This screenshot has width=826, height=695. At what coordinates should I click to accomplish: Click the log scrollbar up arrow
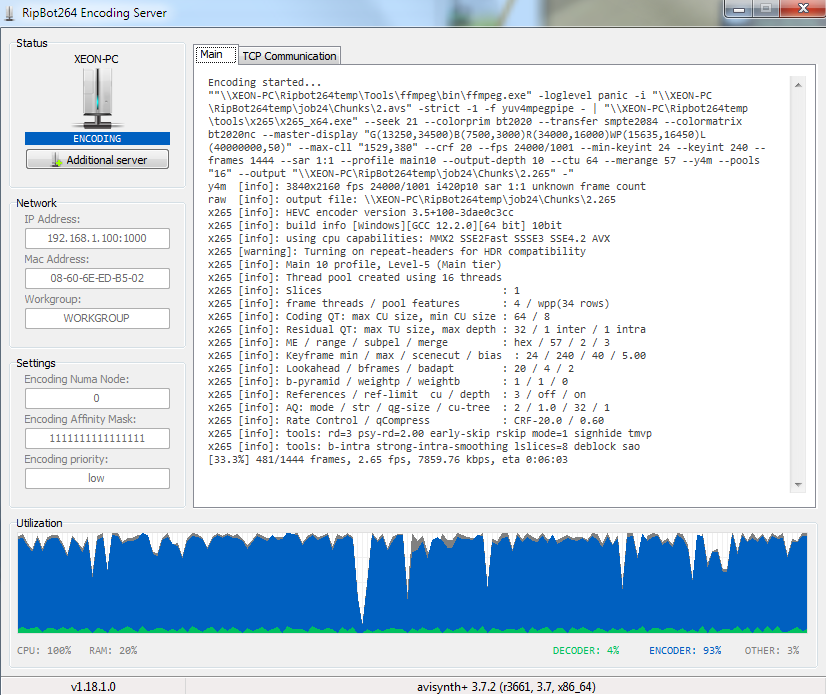798,85
